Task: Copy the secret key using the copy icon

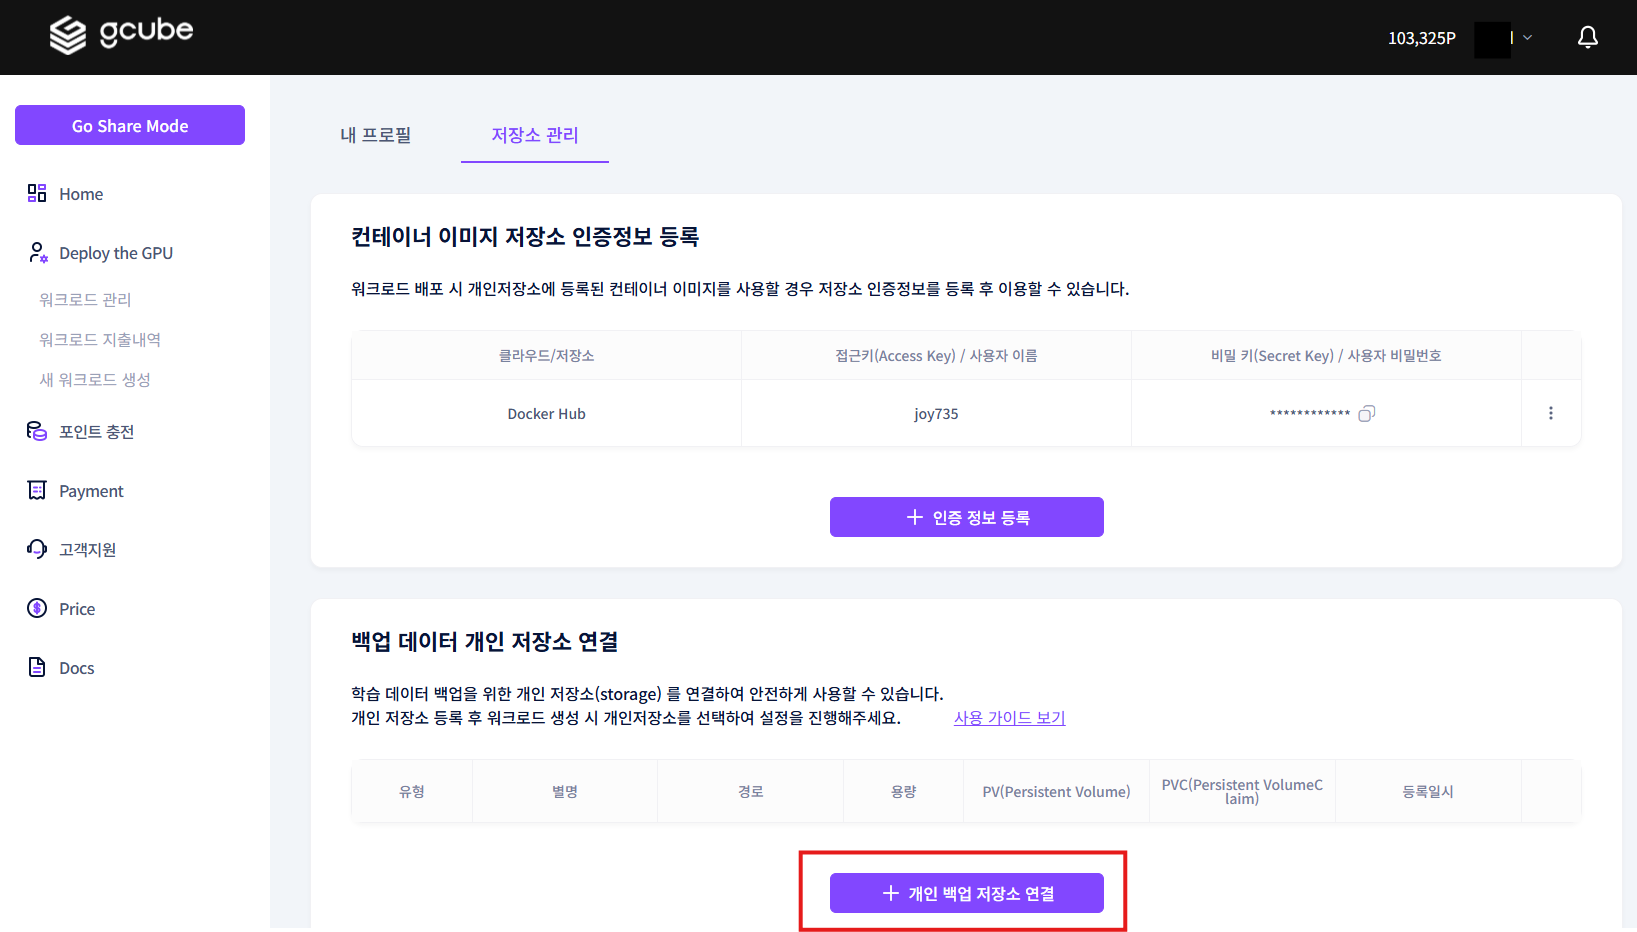Action: point(1367,413)
